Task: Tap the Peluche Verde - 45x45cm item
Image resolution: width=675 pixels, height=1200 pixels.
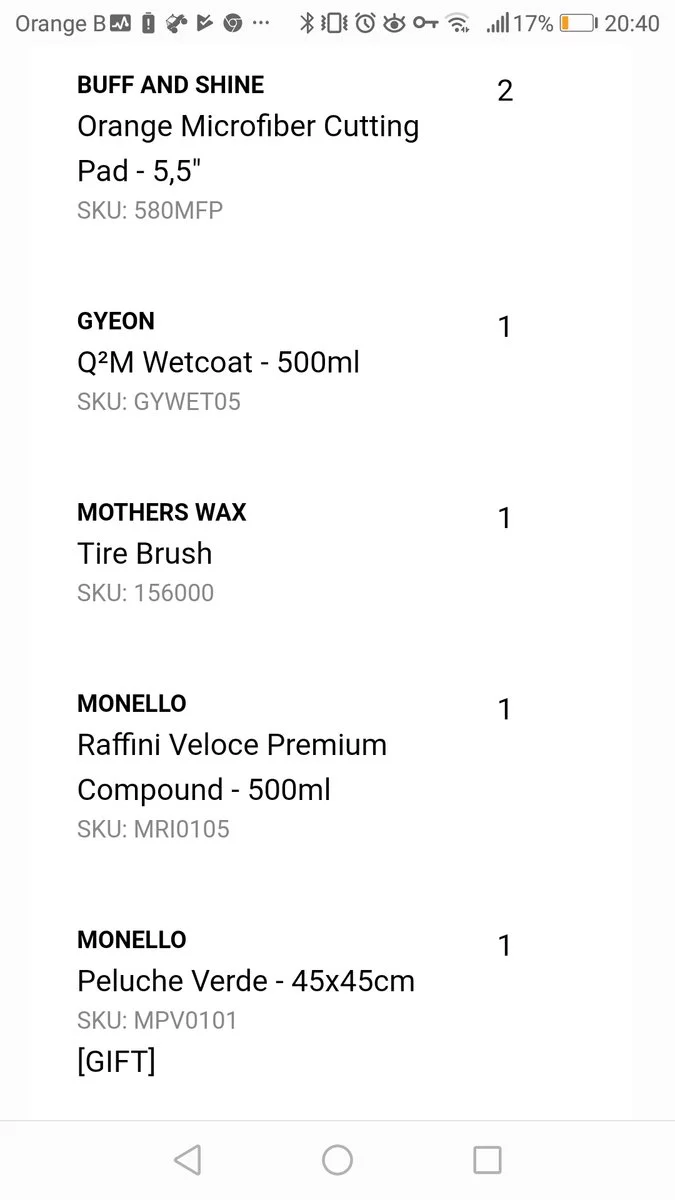Action: [246, 981]
